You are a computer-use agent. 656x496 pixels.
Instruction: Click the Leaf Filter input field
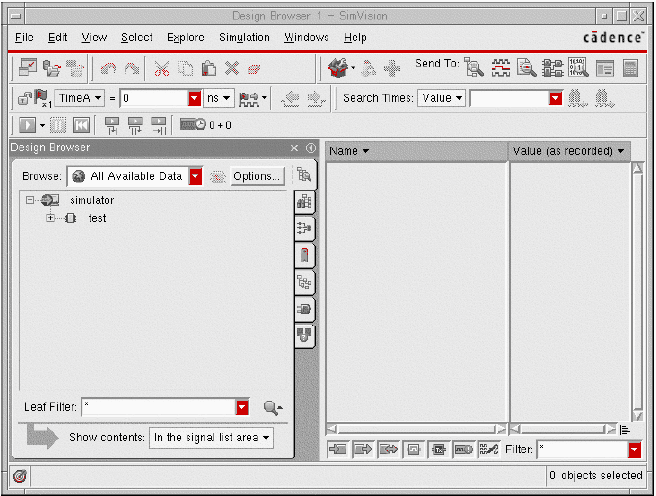point(159,407)
